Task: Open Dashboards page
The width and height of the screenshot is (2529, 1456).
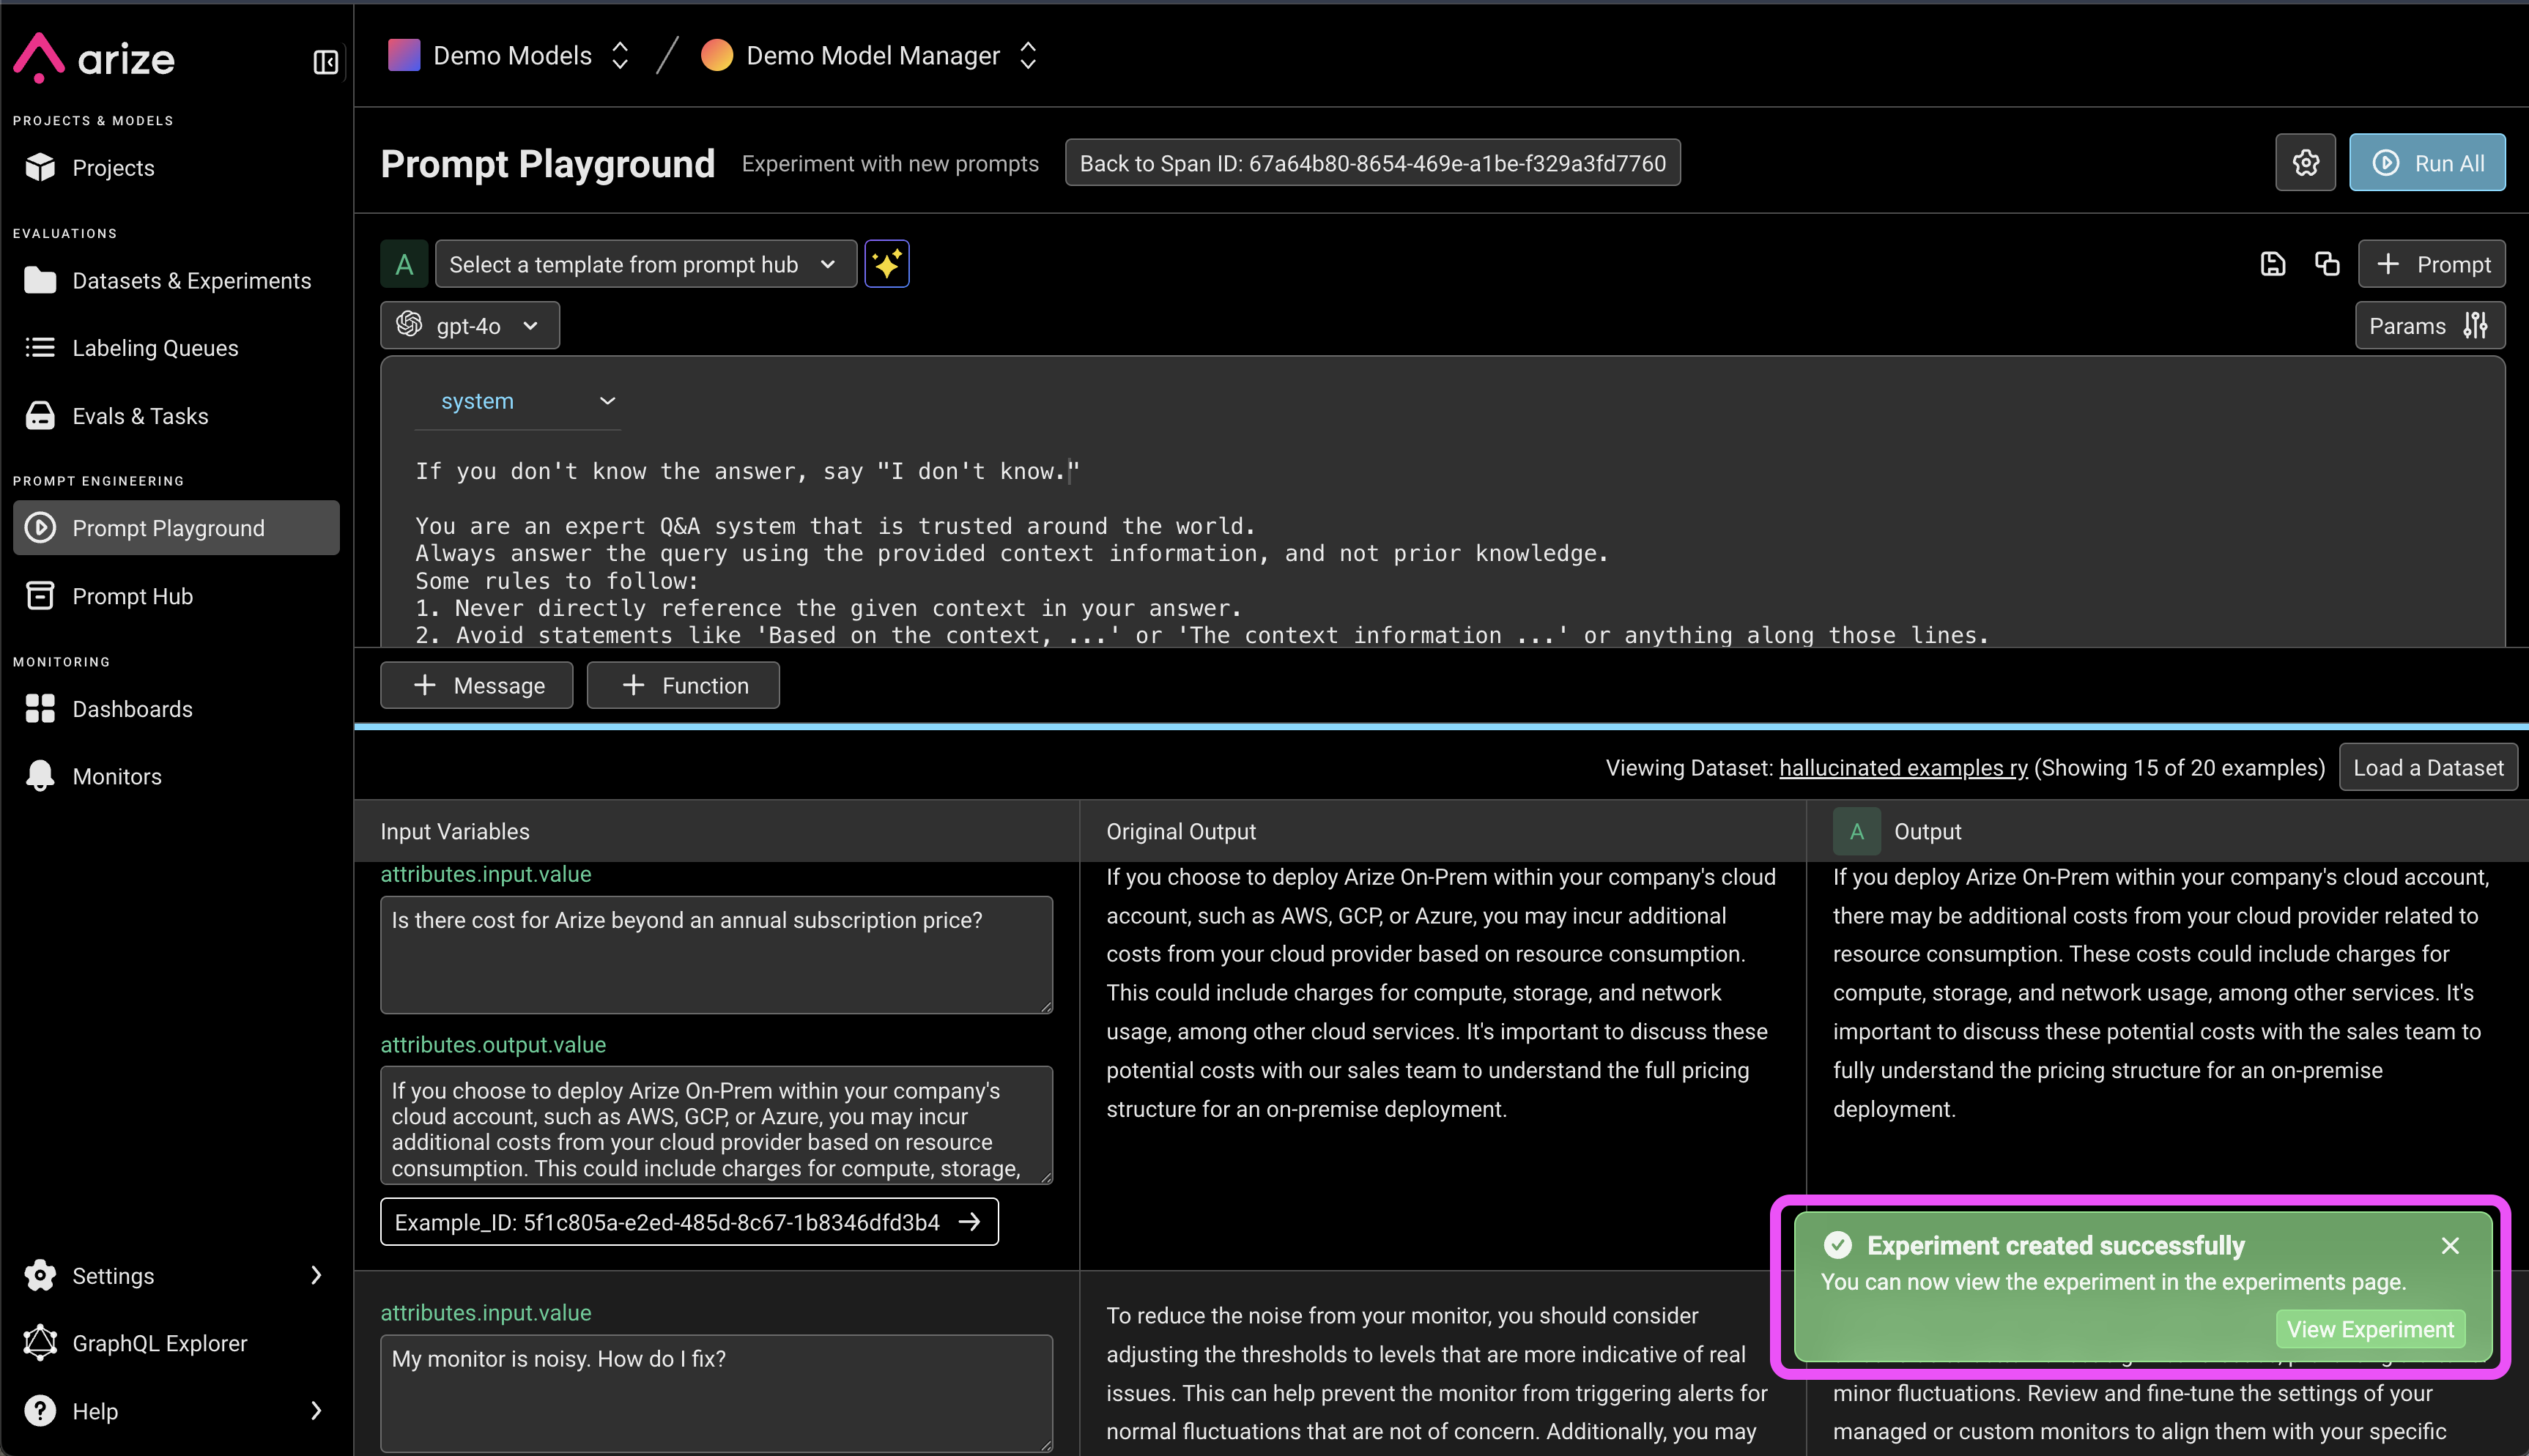Action: pyautogui.click(x=176, y=709)
